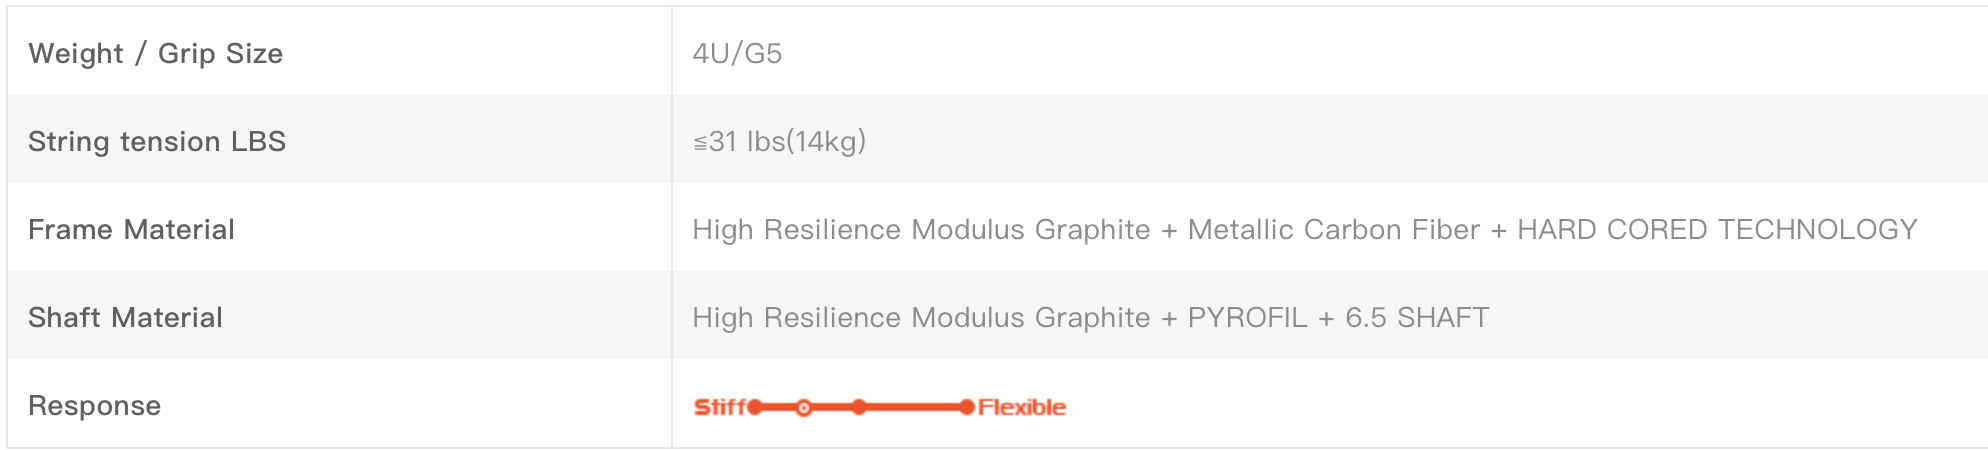Select the 4U/G5 value text
1988x450 pixels.
tap(737, 54)
